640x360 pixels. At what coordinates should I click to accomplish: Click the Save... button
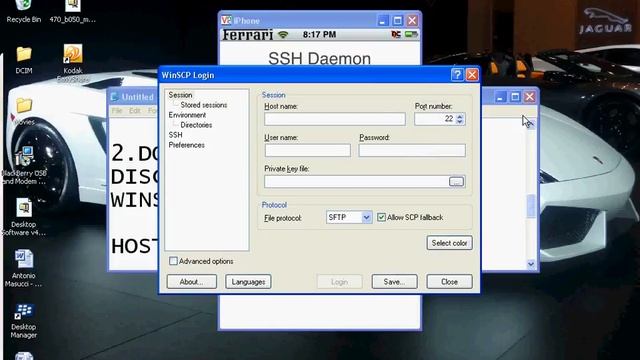pos(394,282)
